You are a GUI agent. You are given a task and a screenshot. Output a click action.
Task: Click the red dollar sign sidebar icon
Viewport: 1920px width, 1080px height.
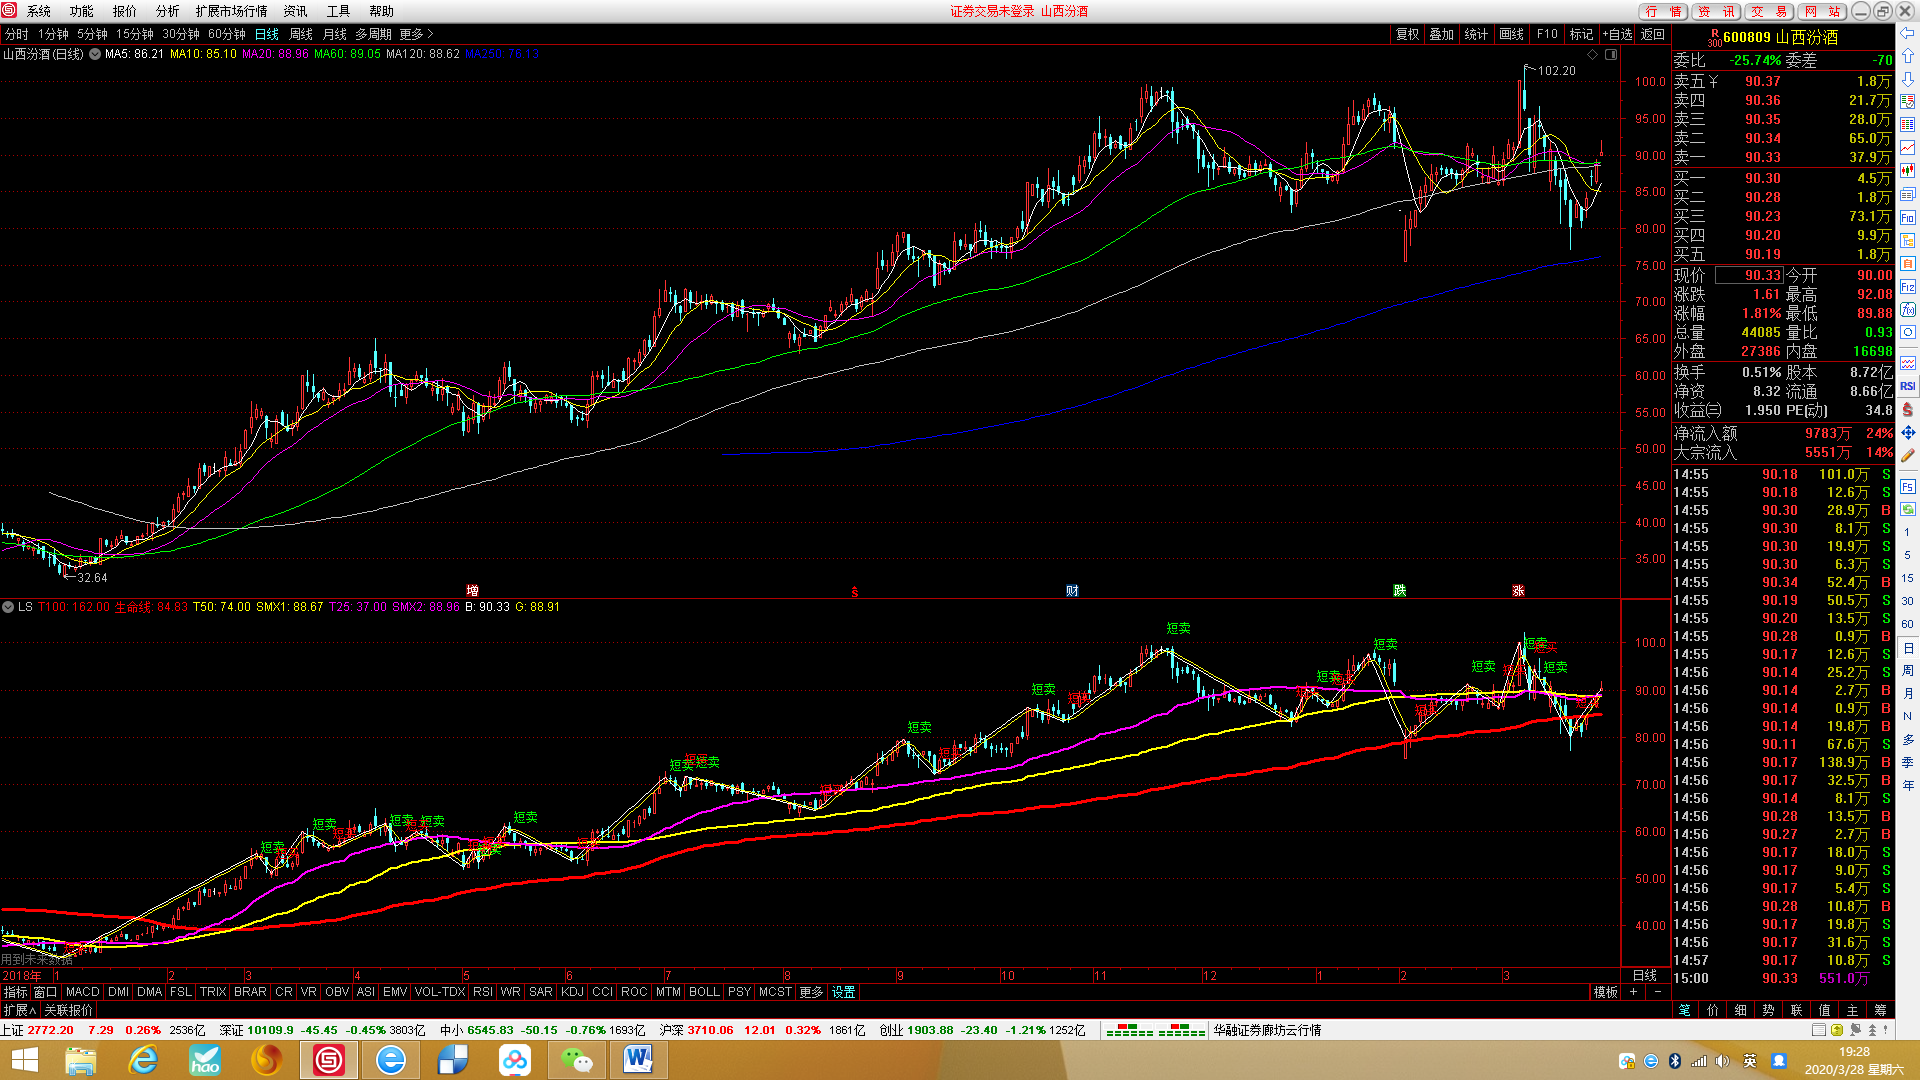(x=1908, y=409)
